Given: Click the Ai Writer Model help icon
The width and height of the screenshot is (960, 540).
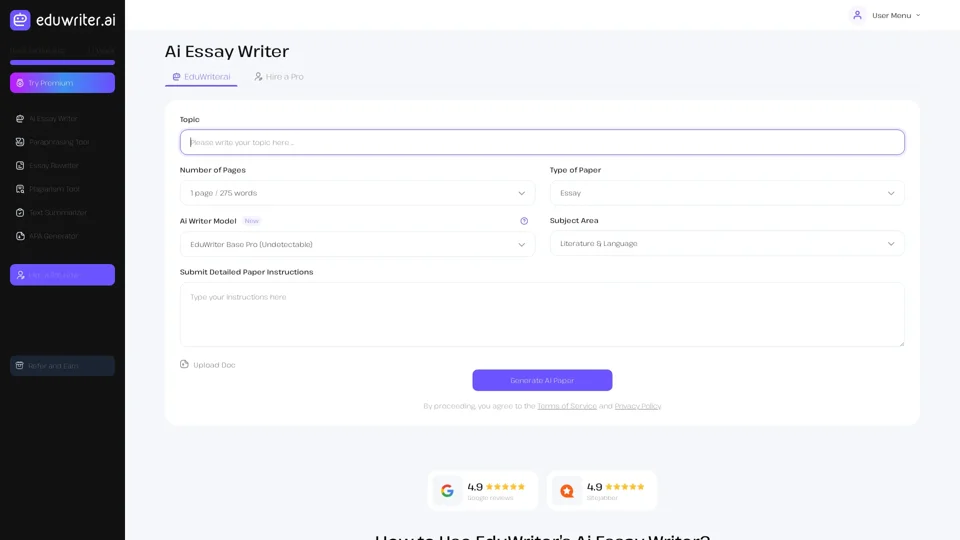Looking at the screenshot, I should [x=524, y=221].
